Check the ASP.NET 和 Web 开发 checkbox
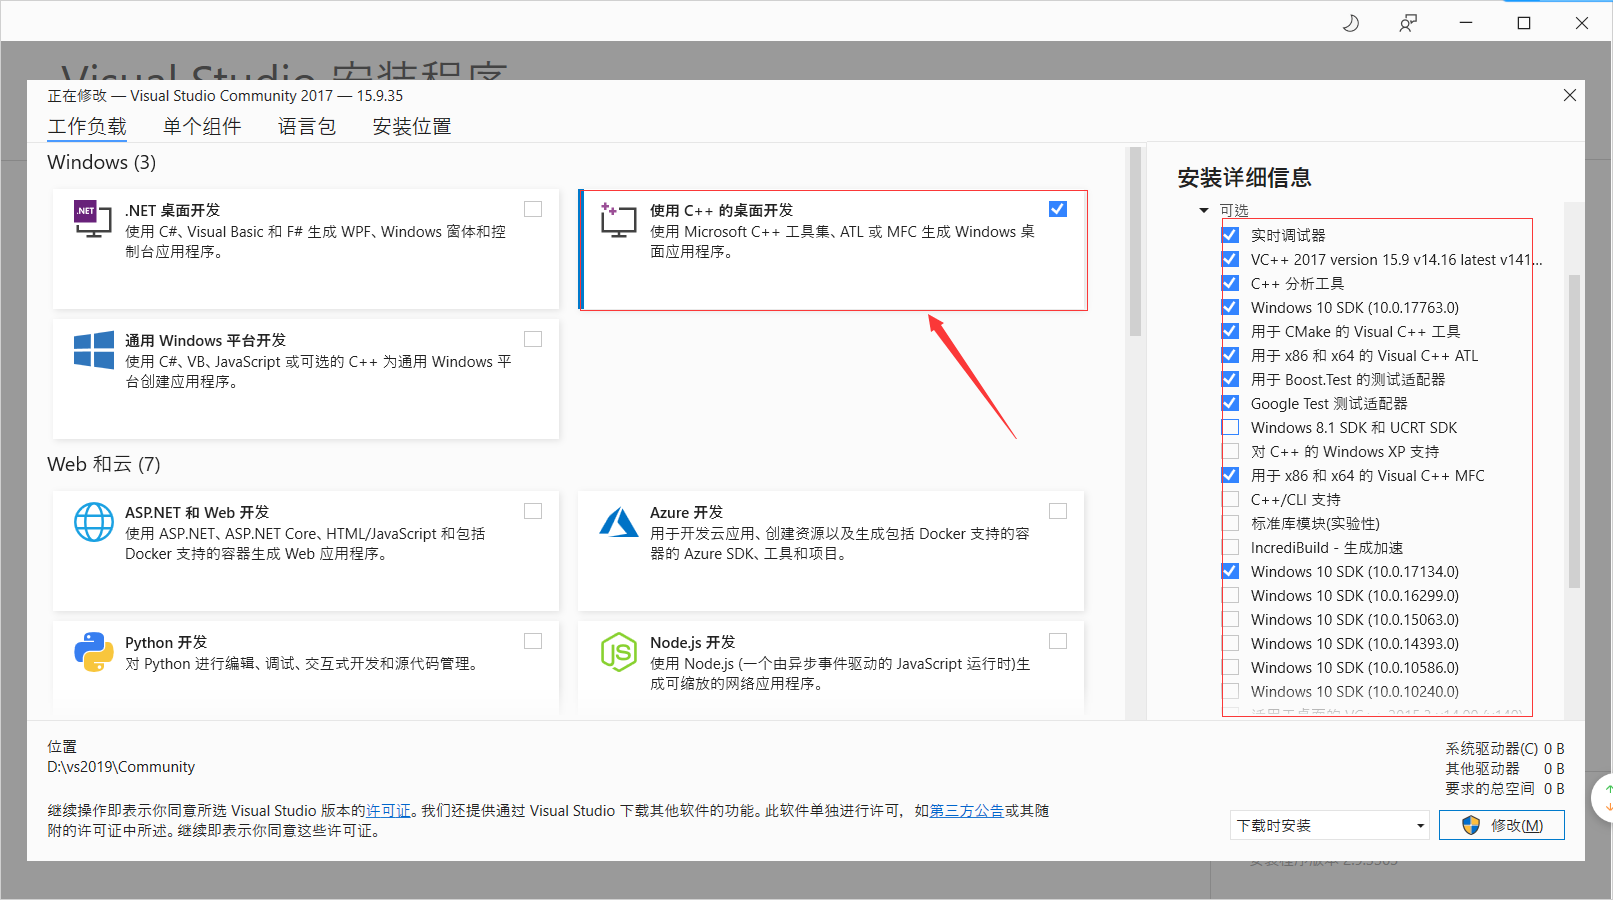The width and height of the screenshot is (1613, 900). coord(533,511)
